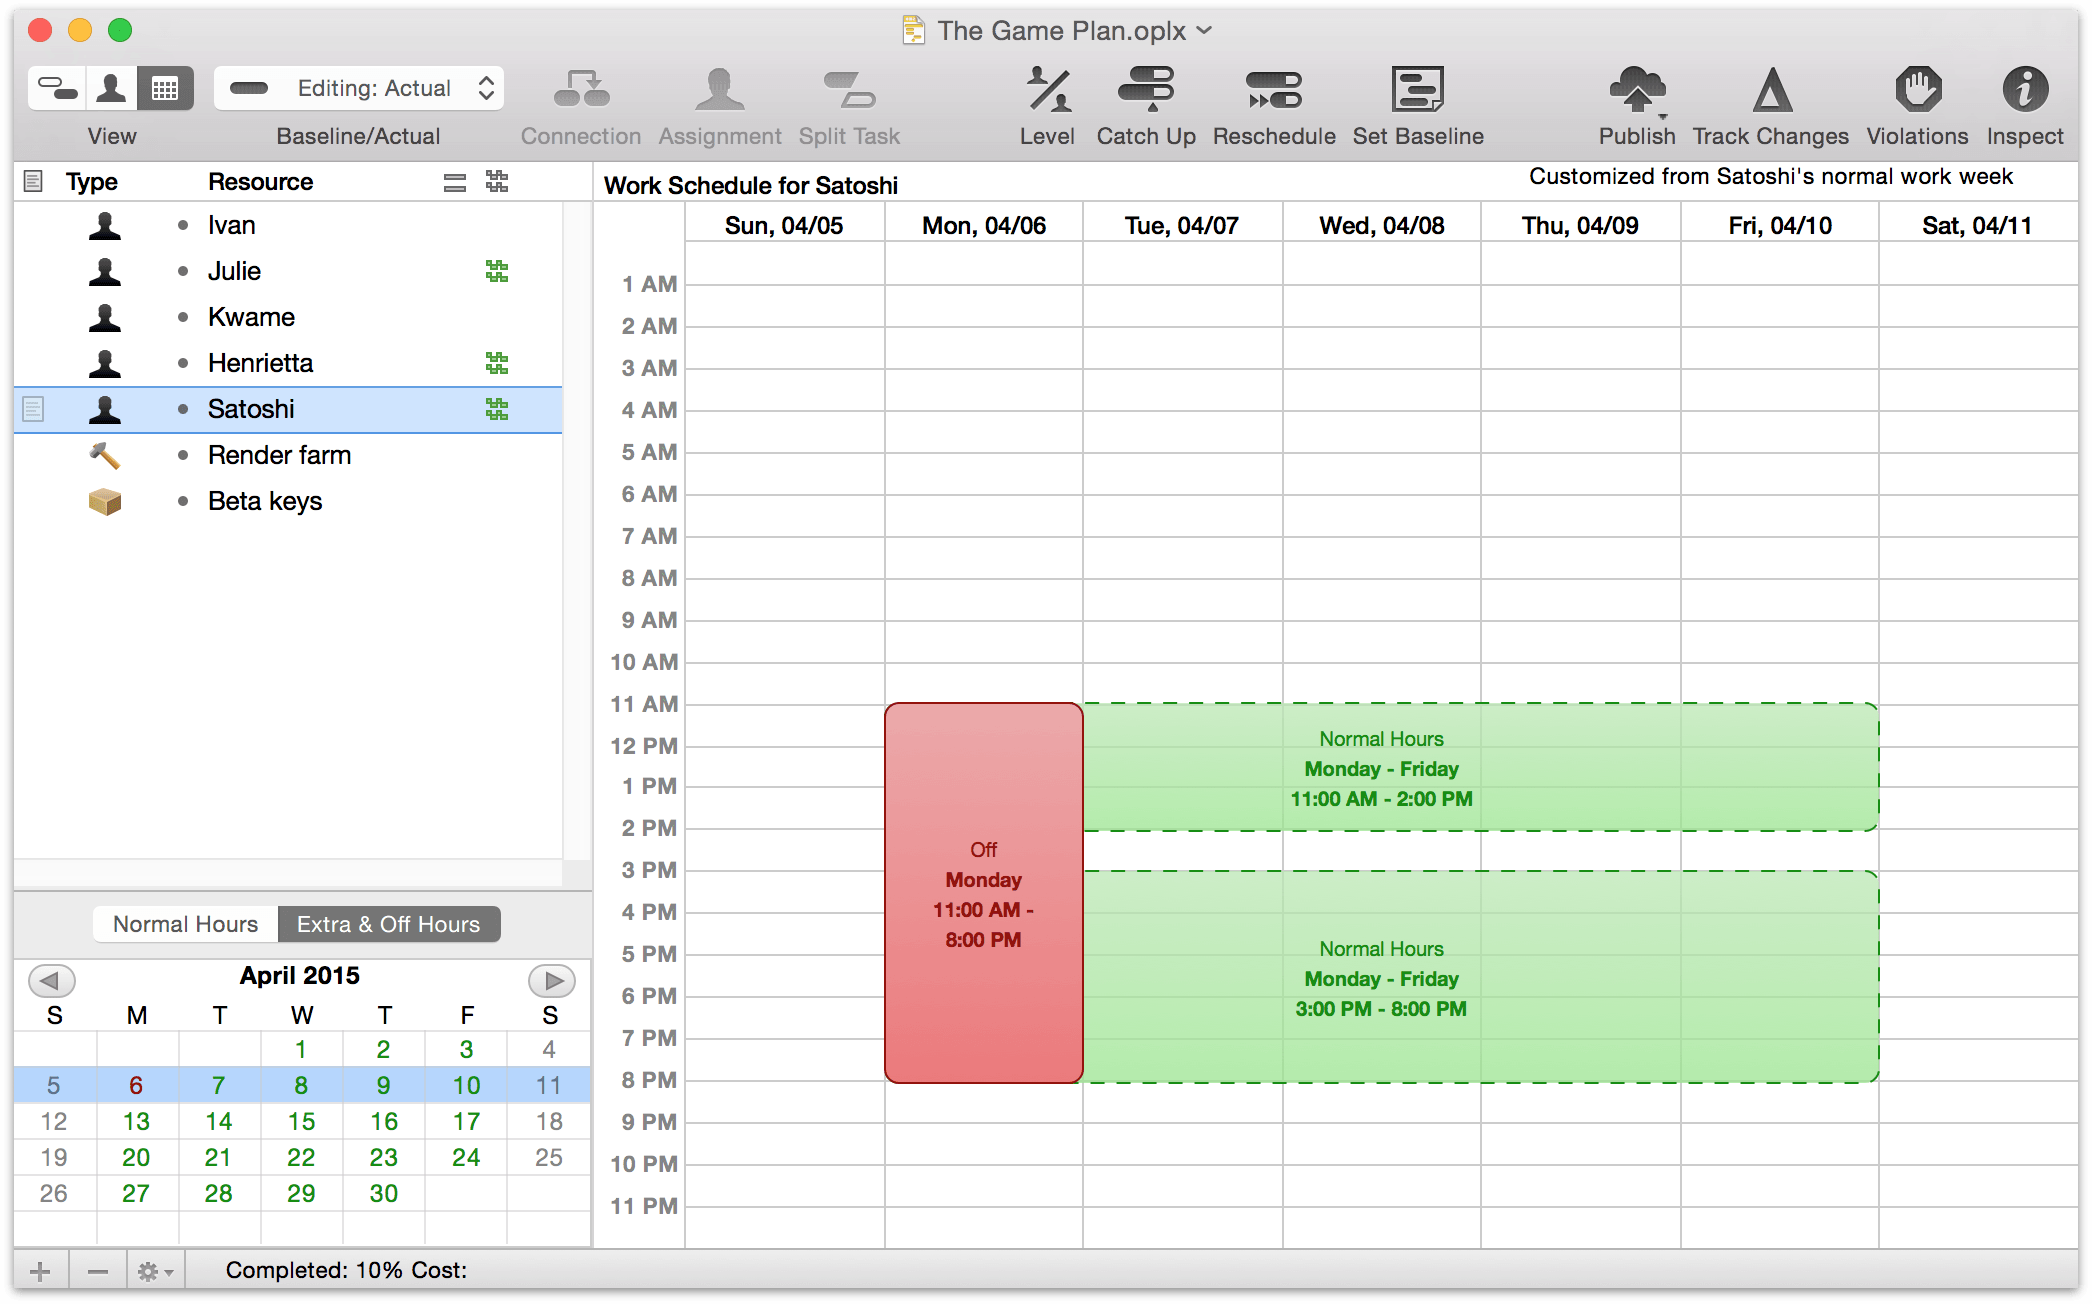Click Satoshi's custom schedule icon

497,409
